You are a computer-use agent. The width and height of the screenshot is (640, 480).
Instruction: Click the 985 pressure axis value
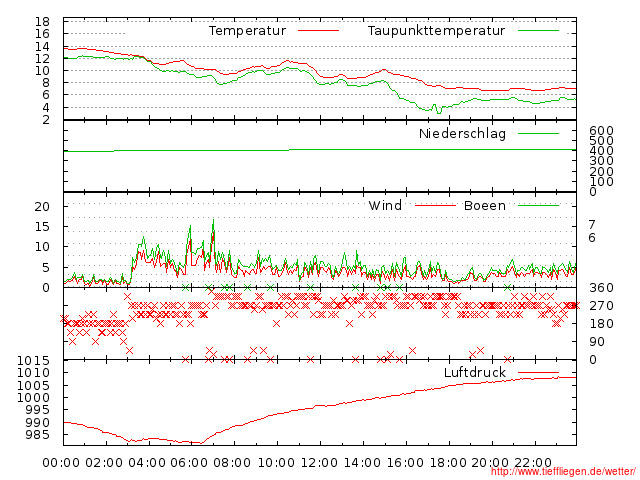coord(38,435)
